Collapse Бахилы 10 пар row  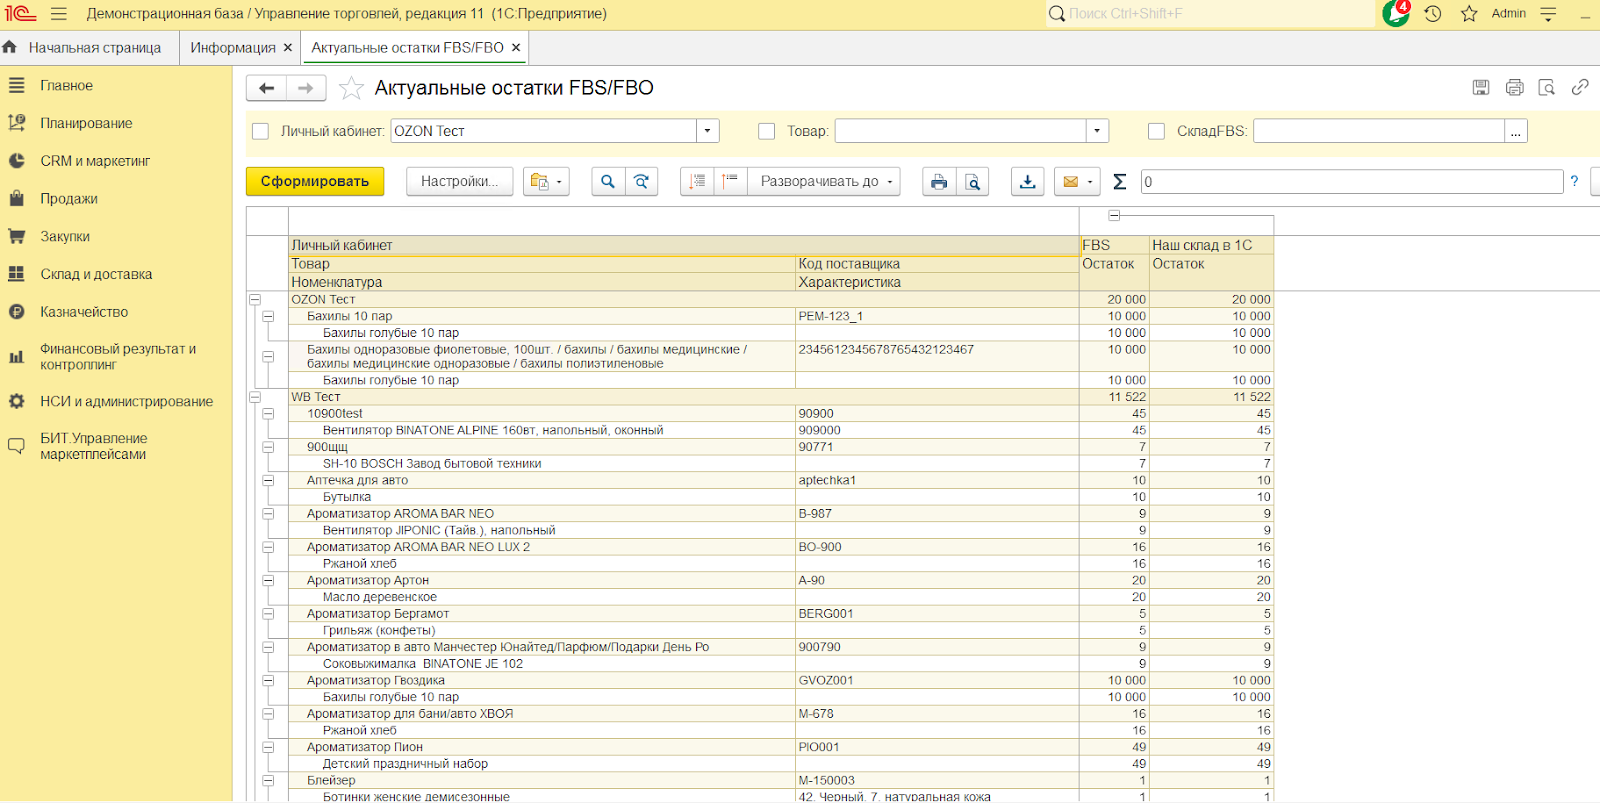(268, 316)
